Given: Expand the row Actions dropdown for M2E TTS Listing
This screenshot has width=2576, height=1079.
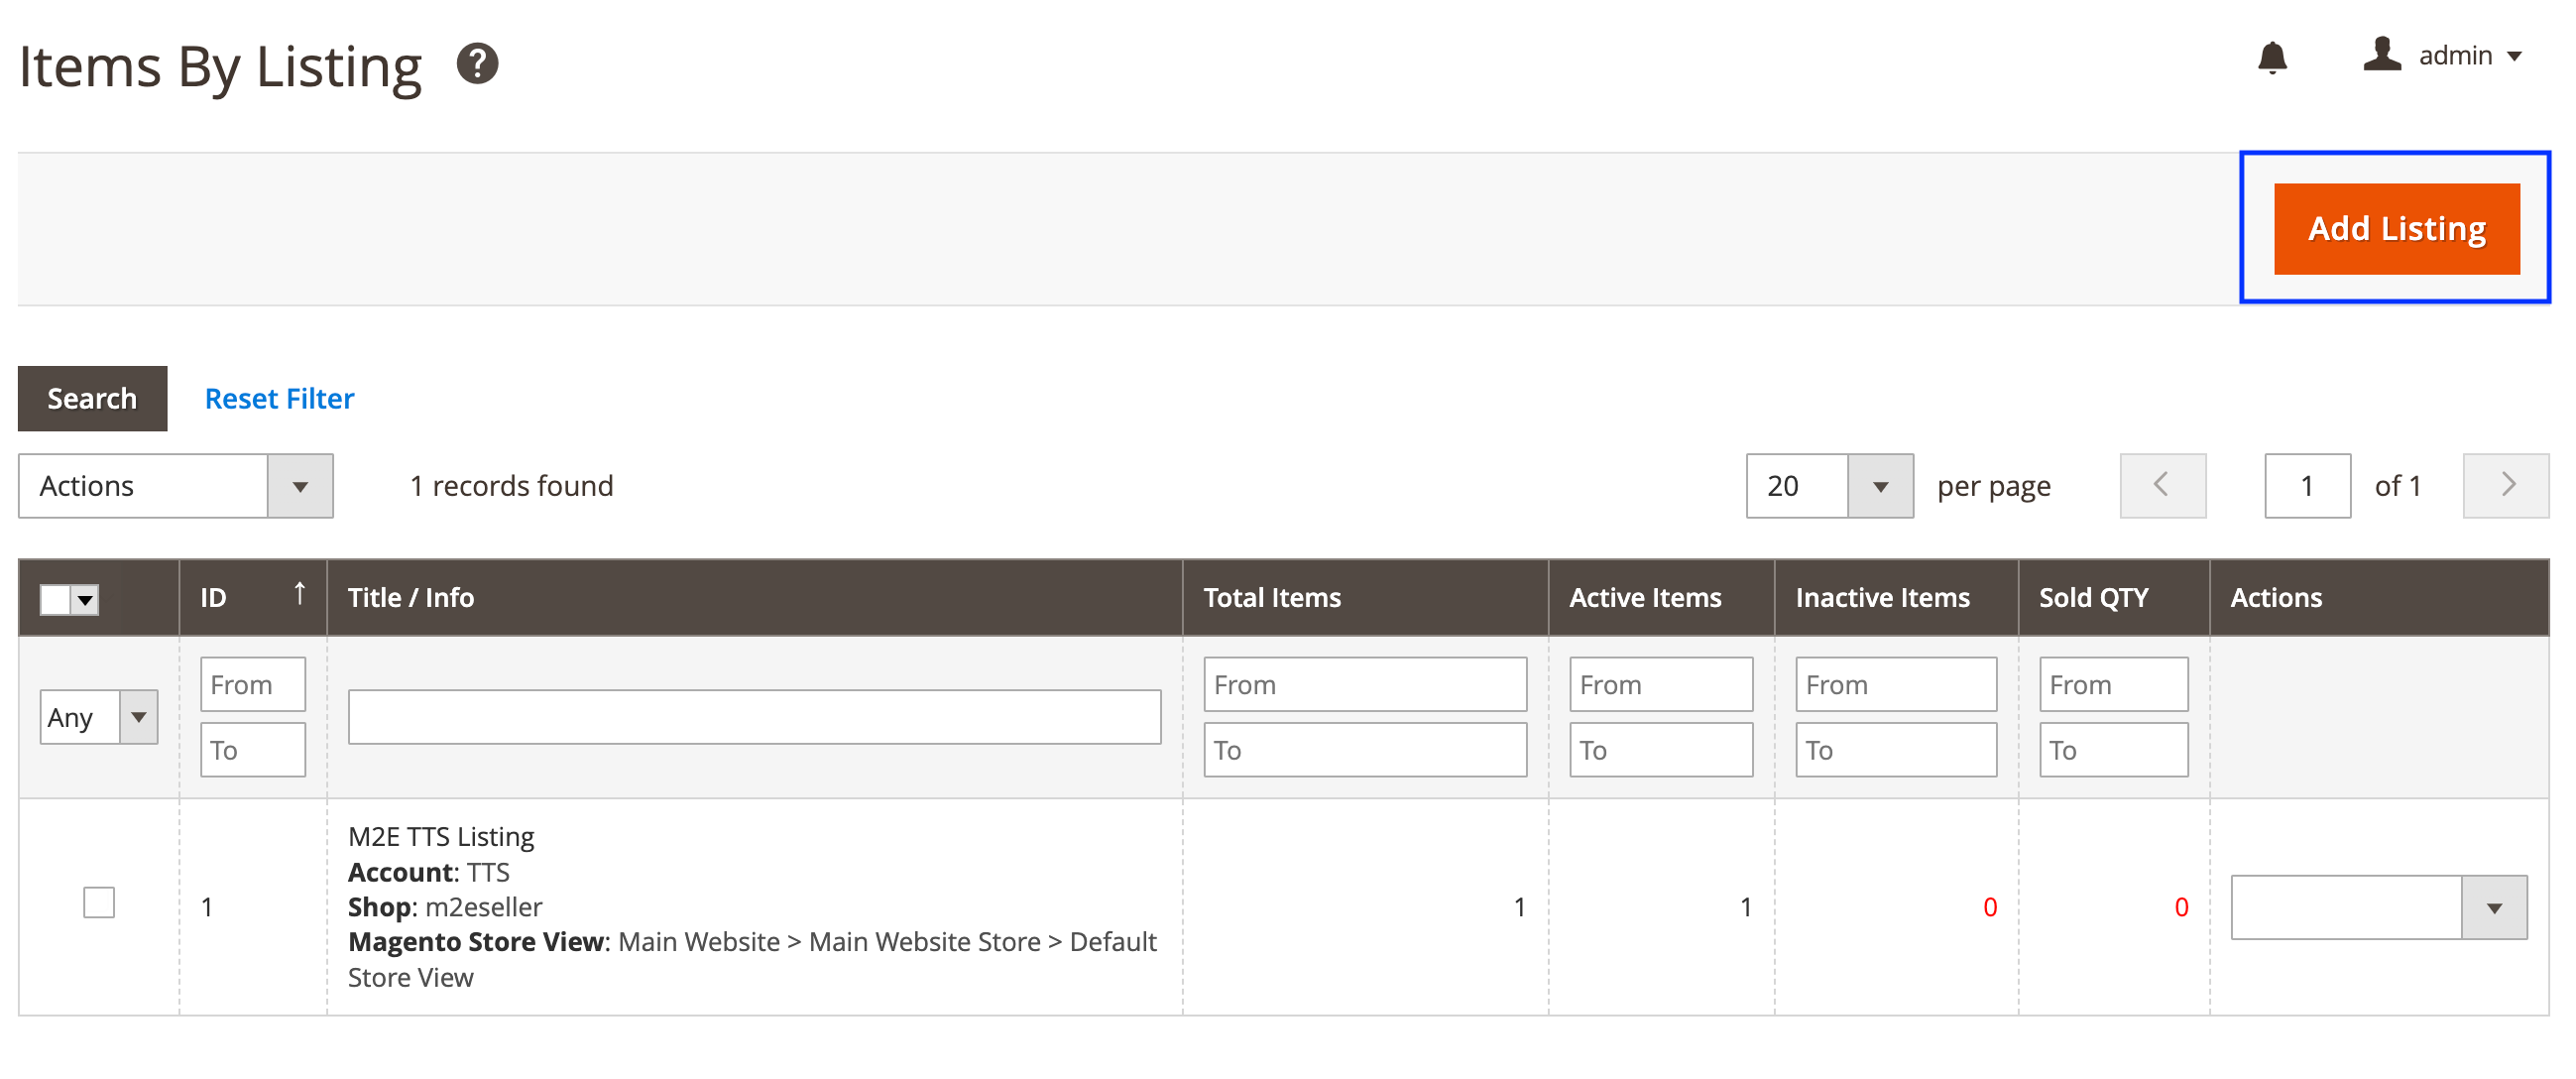Looking at the screenshot, I should (2377, 907).
